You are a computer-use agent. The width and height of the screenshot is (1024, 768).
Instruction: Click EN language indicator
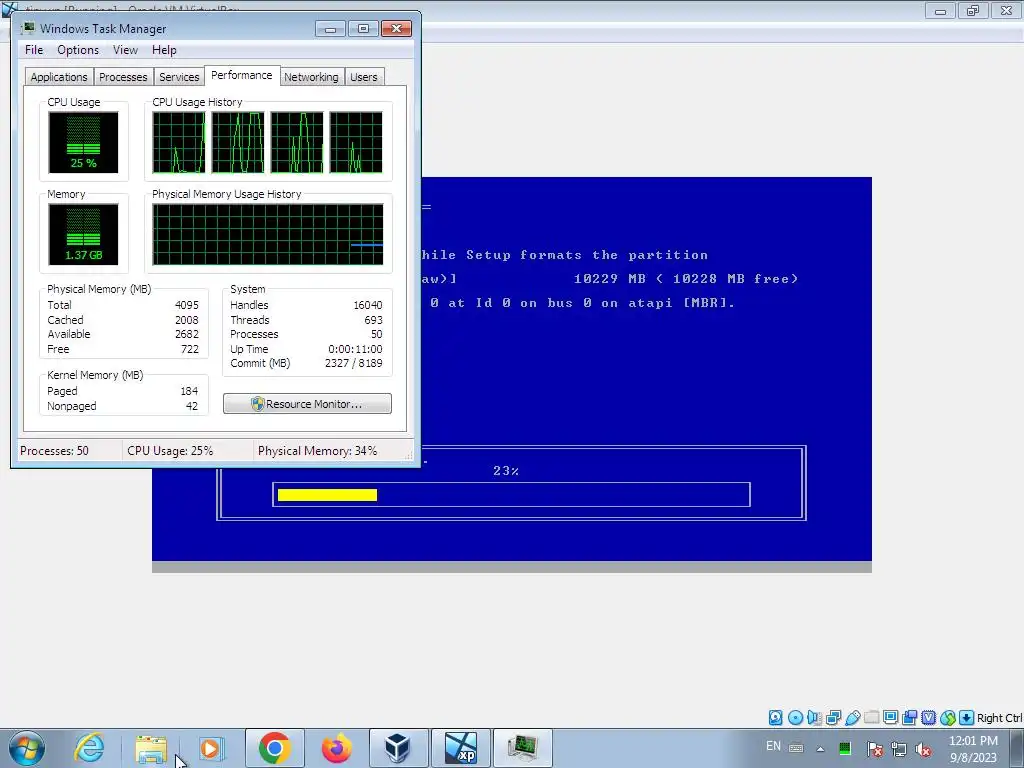pyautogui.click(x=773, y=746)
